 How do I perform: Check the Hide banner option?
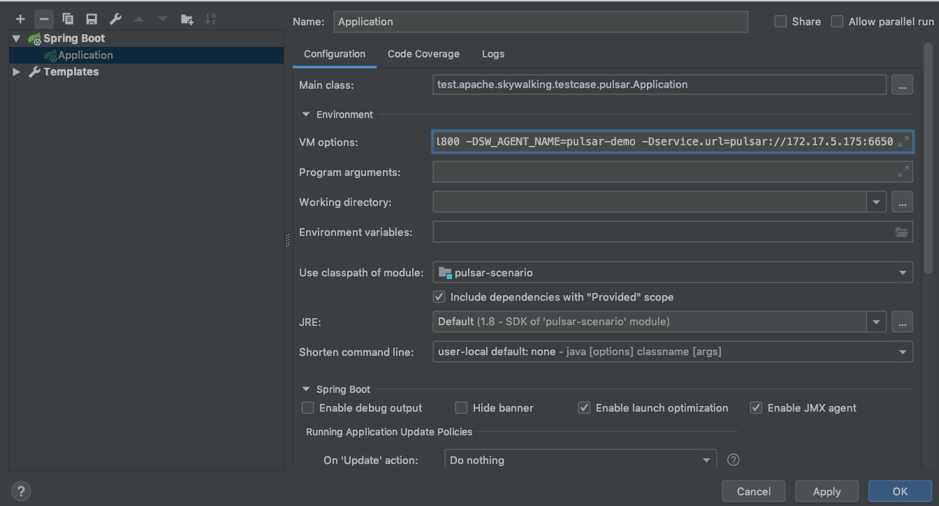(x=461, y=408)
